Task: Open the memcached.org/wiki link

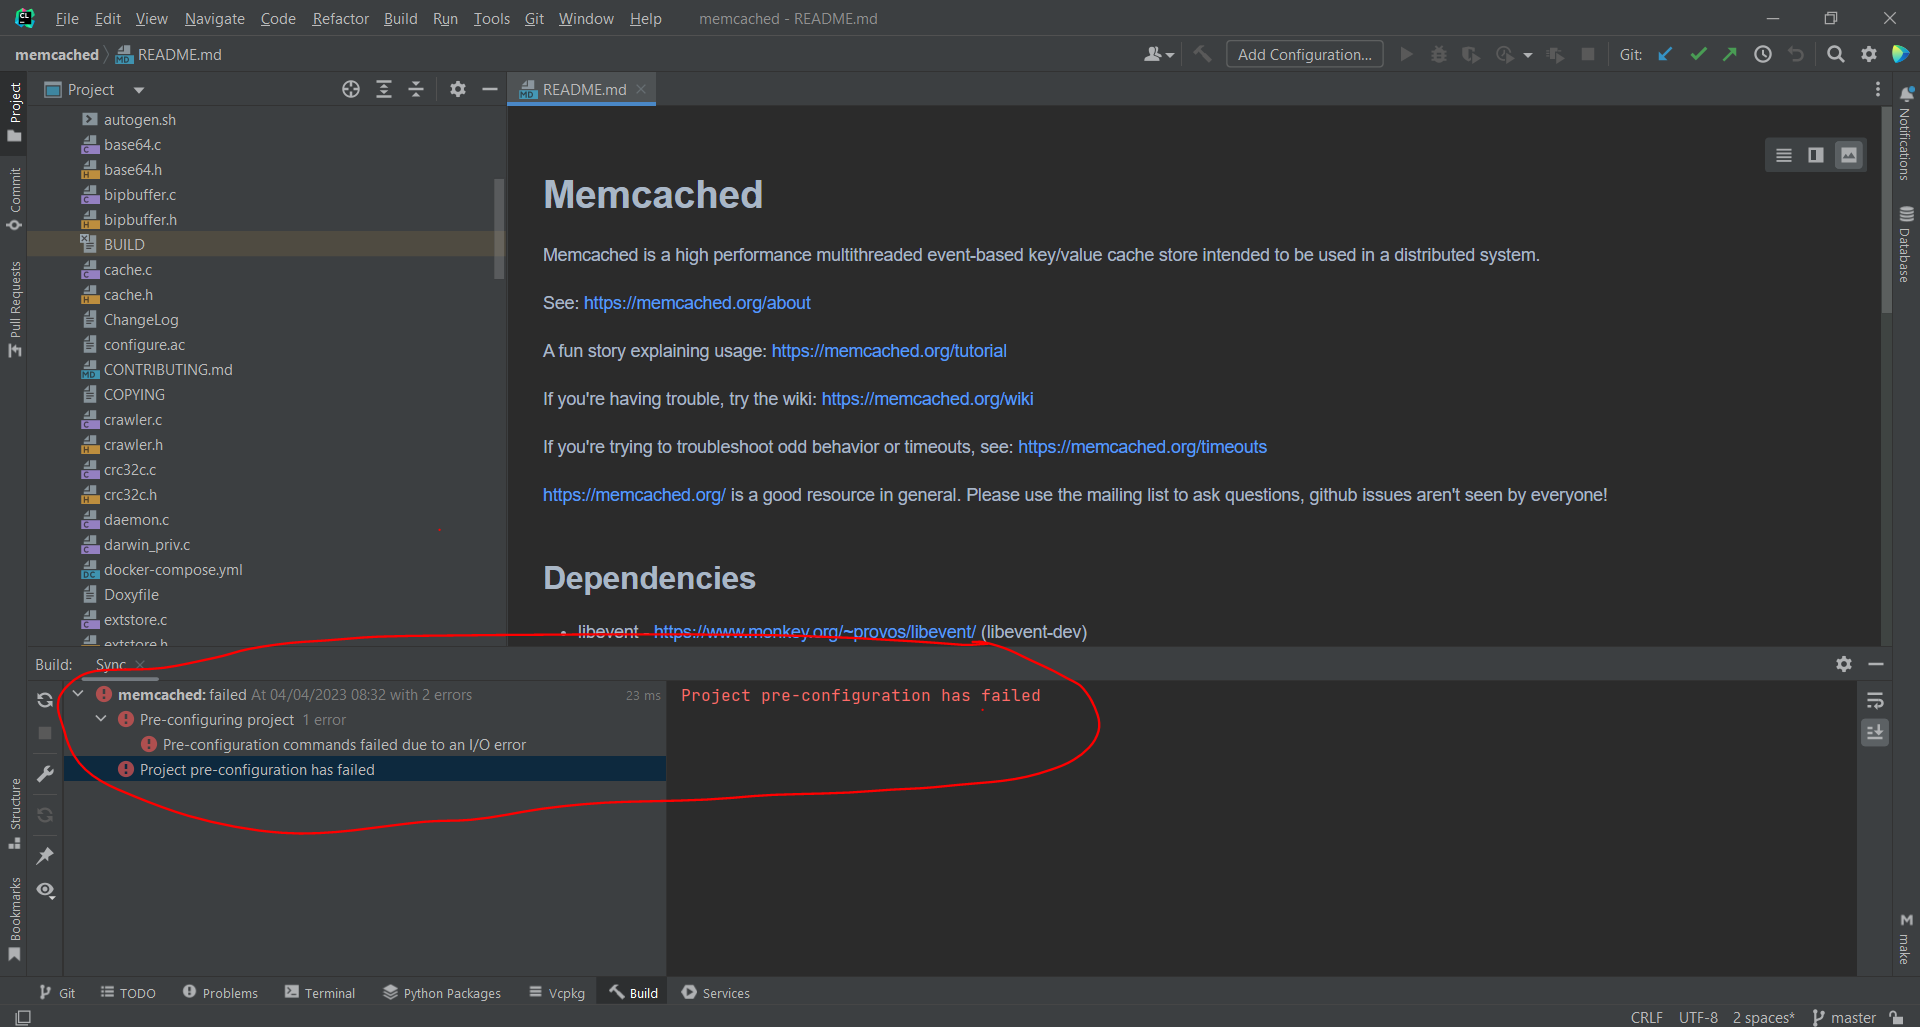Action: [927, 399]
